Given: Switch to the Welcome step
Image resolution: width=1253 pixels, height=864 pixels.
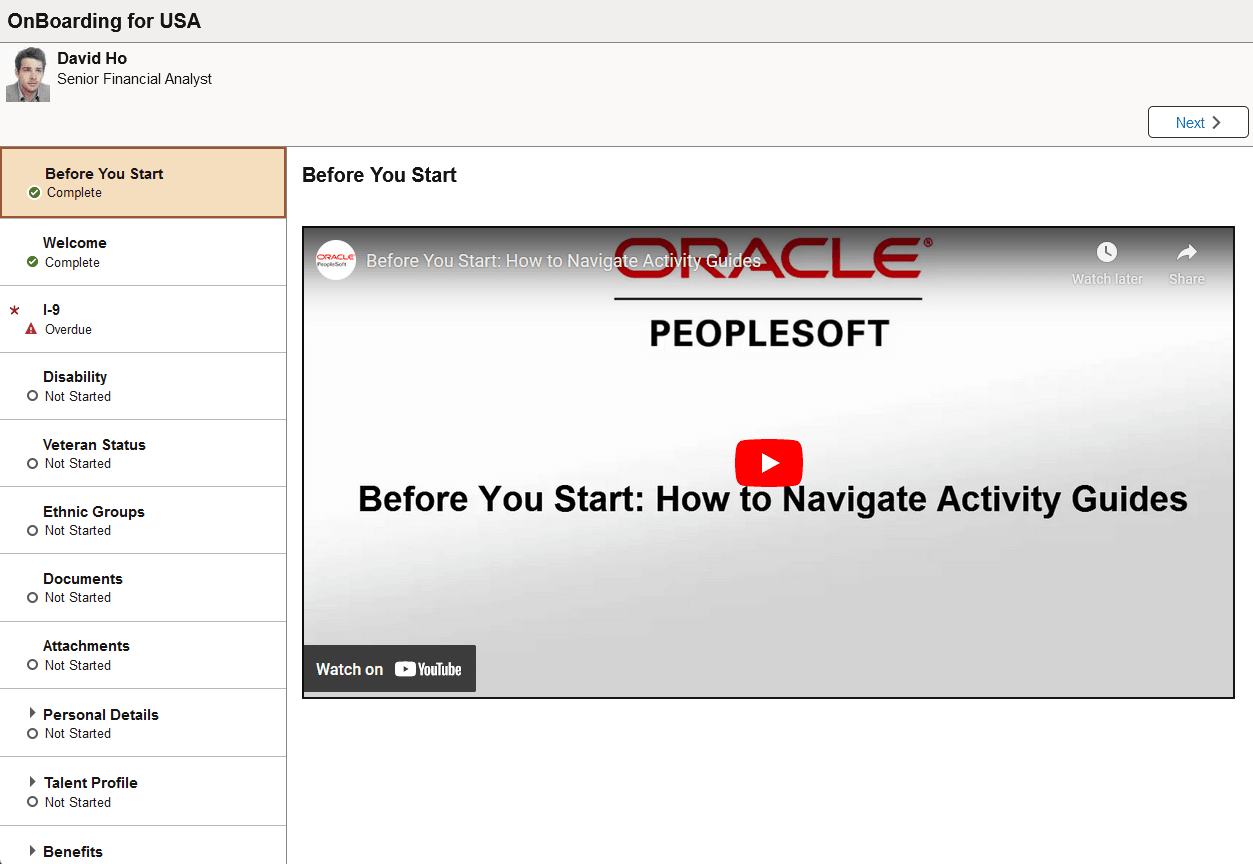Looking at the screenshot, I should [x=143, y=251].
